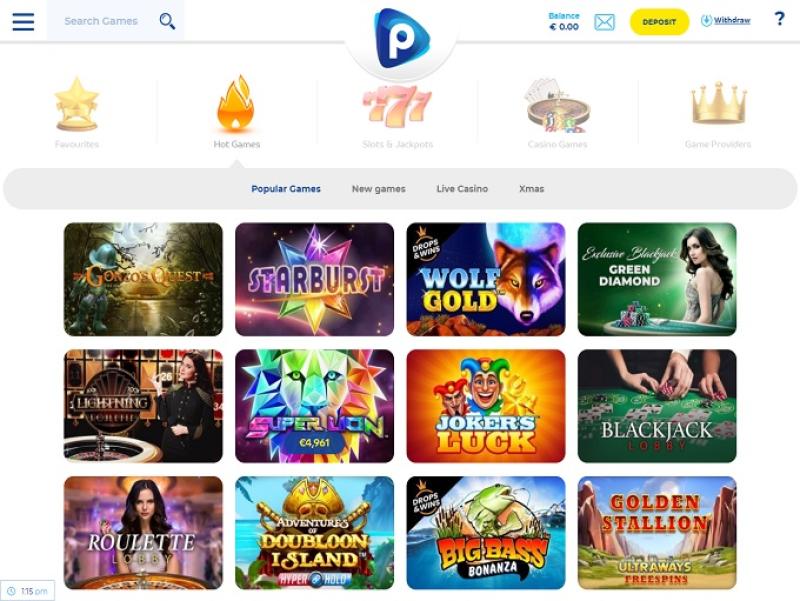This screenshot has height=601, width=800.
Task: Open the hamburger menu
Action: coord(23,21)
